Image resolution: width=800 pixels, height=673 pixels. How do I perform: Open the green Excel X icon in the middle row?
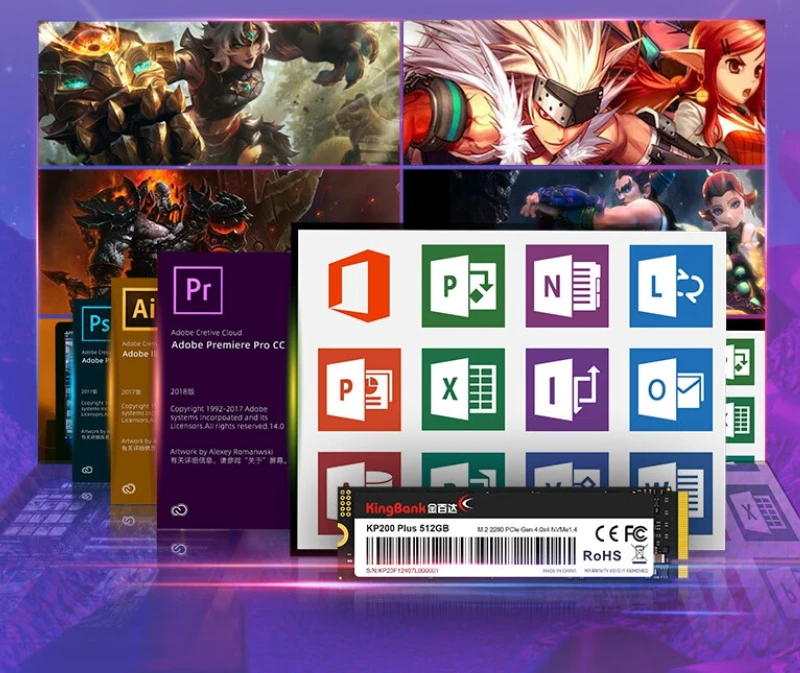coord(463,390)
